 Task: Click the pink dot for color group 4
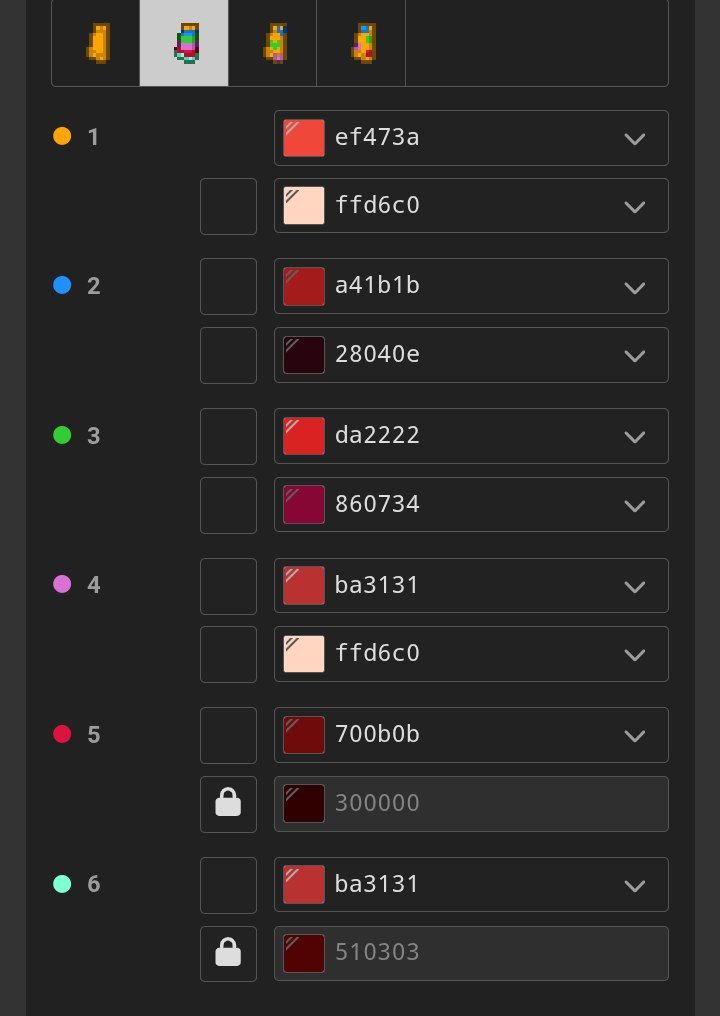[62, 584]
